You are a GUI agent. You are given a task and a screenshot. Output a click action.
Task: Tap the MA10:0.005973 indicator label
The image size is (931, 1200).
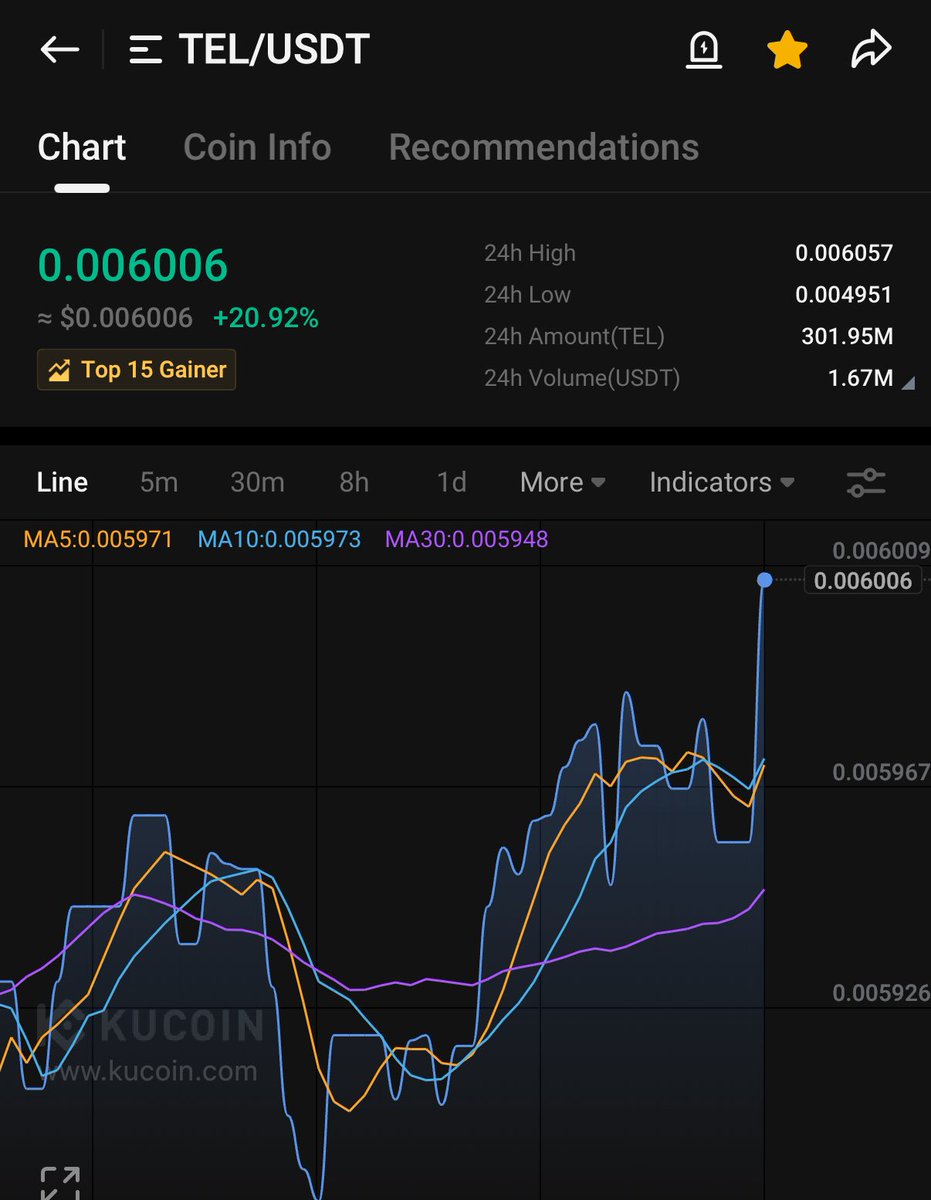[279, 540]
